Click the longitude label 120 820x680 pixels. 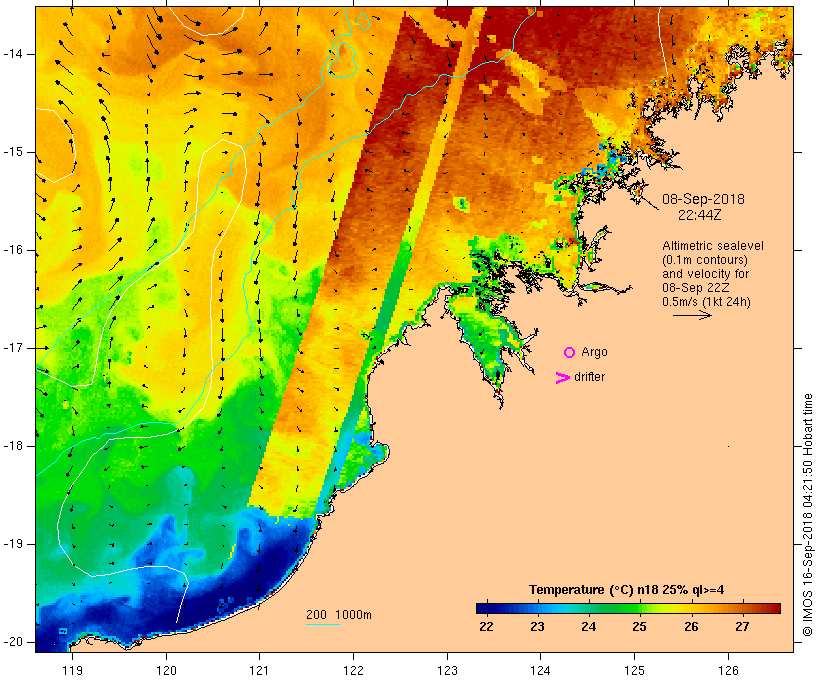[166, 670]
